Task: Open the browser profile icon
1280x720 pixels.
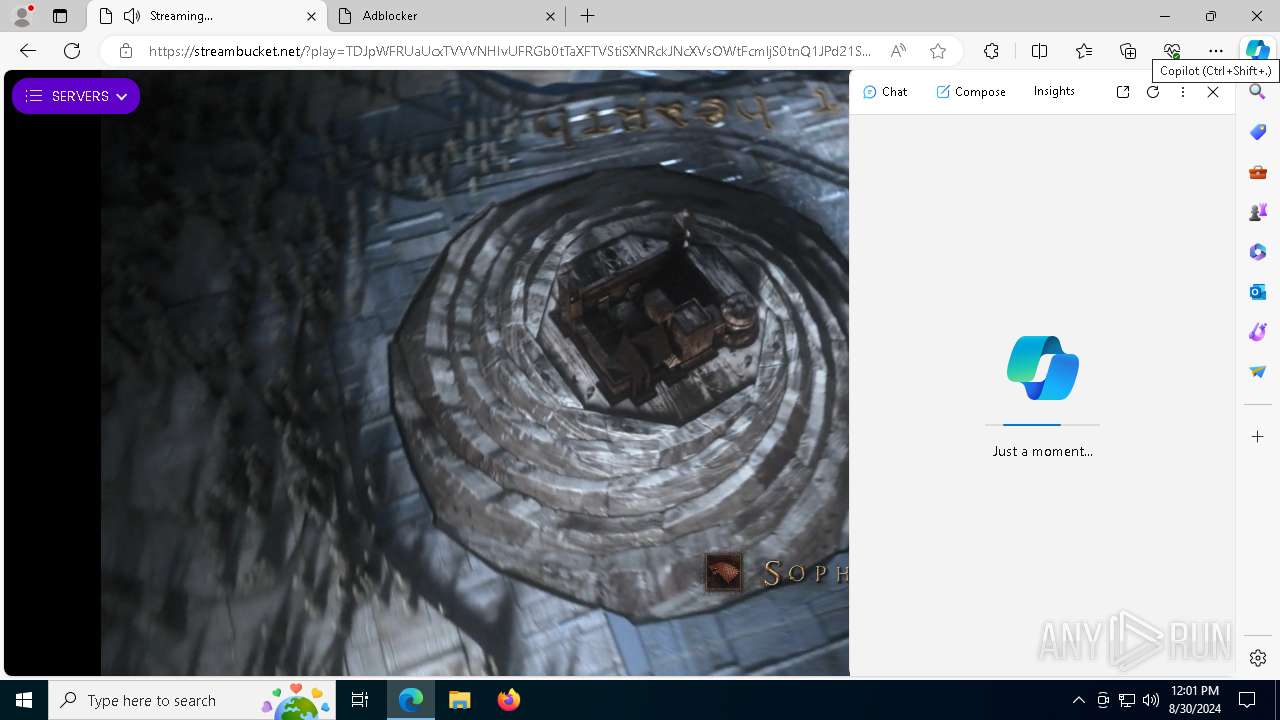Action: 22,15
